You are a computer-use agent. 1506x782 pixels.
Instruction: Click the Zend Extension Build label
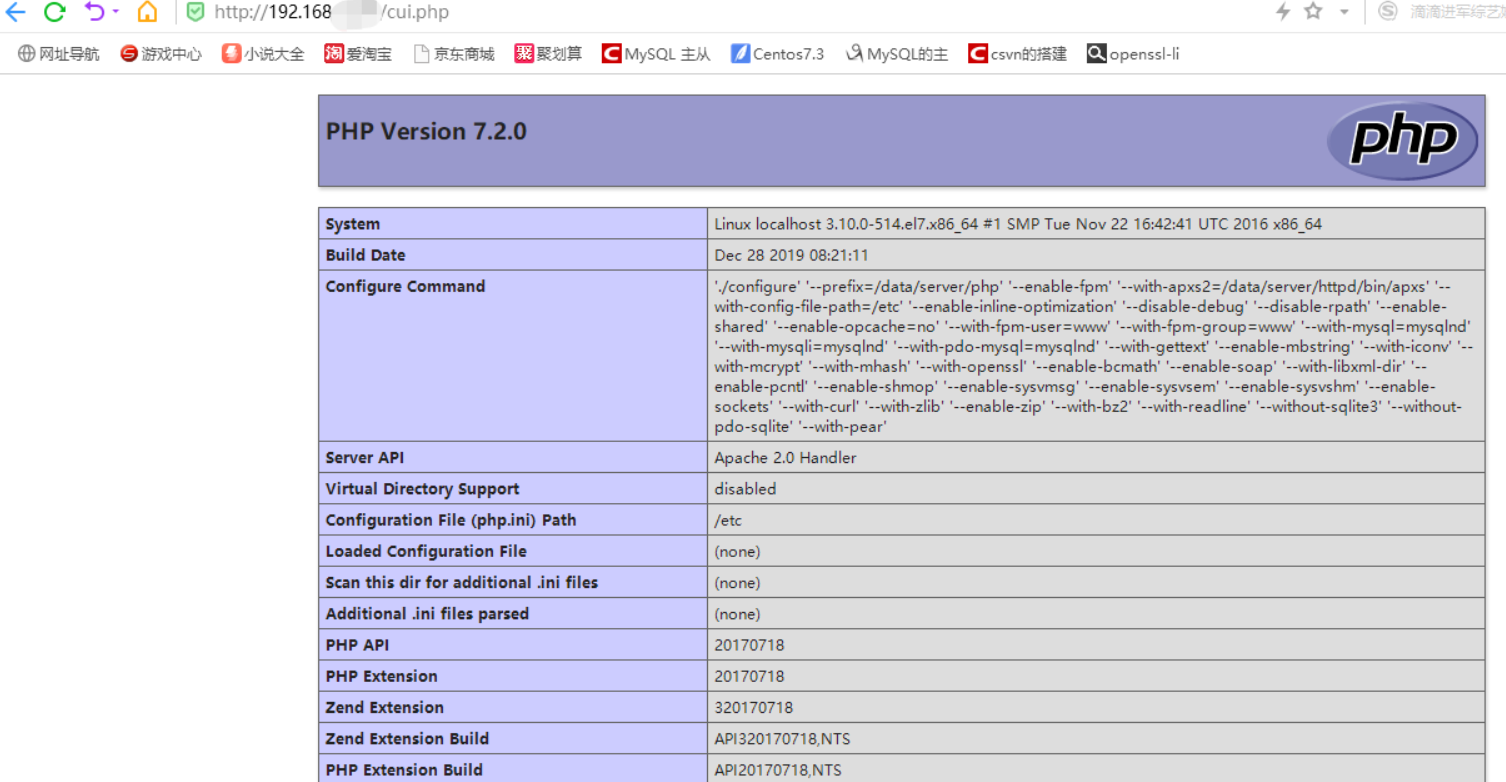pos(407,738)
